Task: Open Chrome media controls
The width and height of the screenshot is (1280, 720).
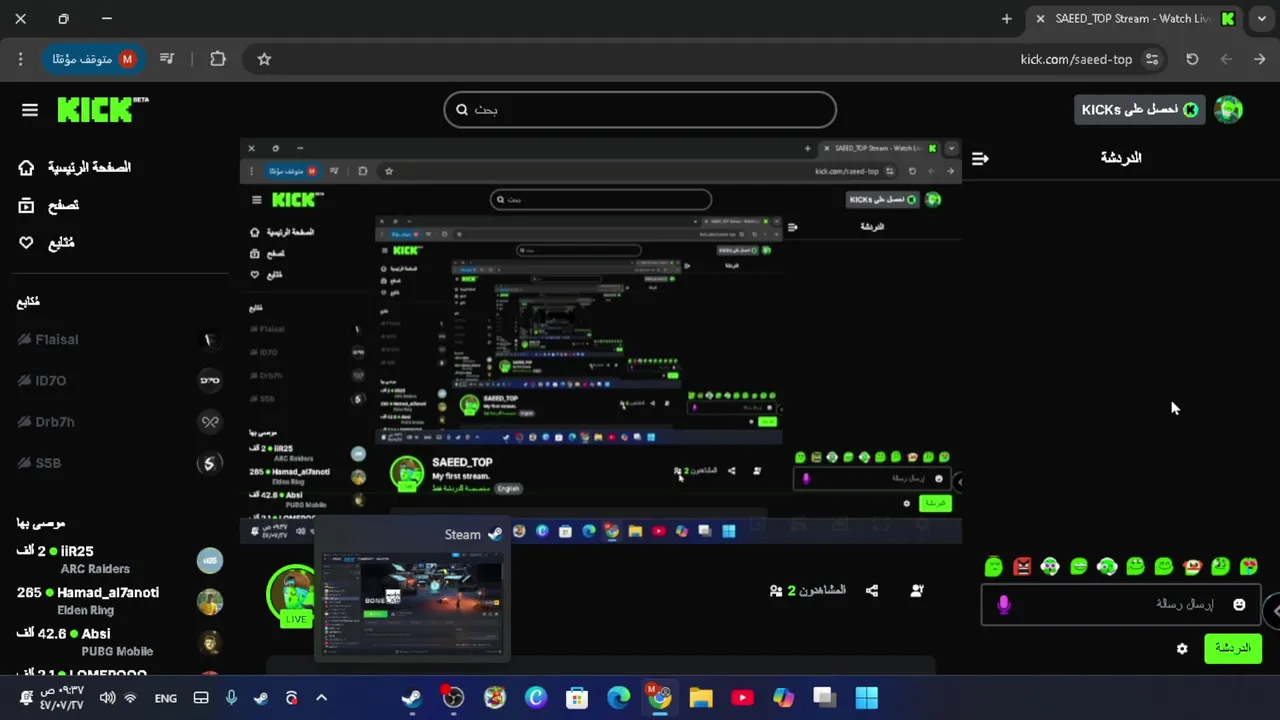Action: coord(168,59)
